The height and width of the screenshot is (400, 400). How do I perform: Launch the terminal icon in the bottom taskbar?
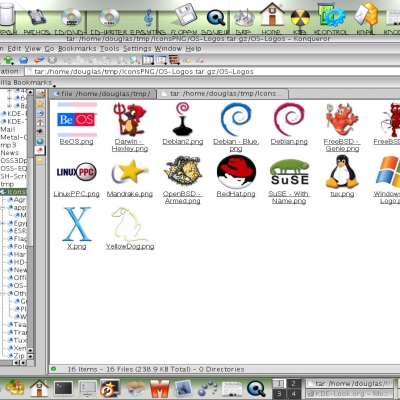click(x=63, y=389)
